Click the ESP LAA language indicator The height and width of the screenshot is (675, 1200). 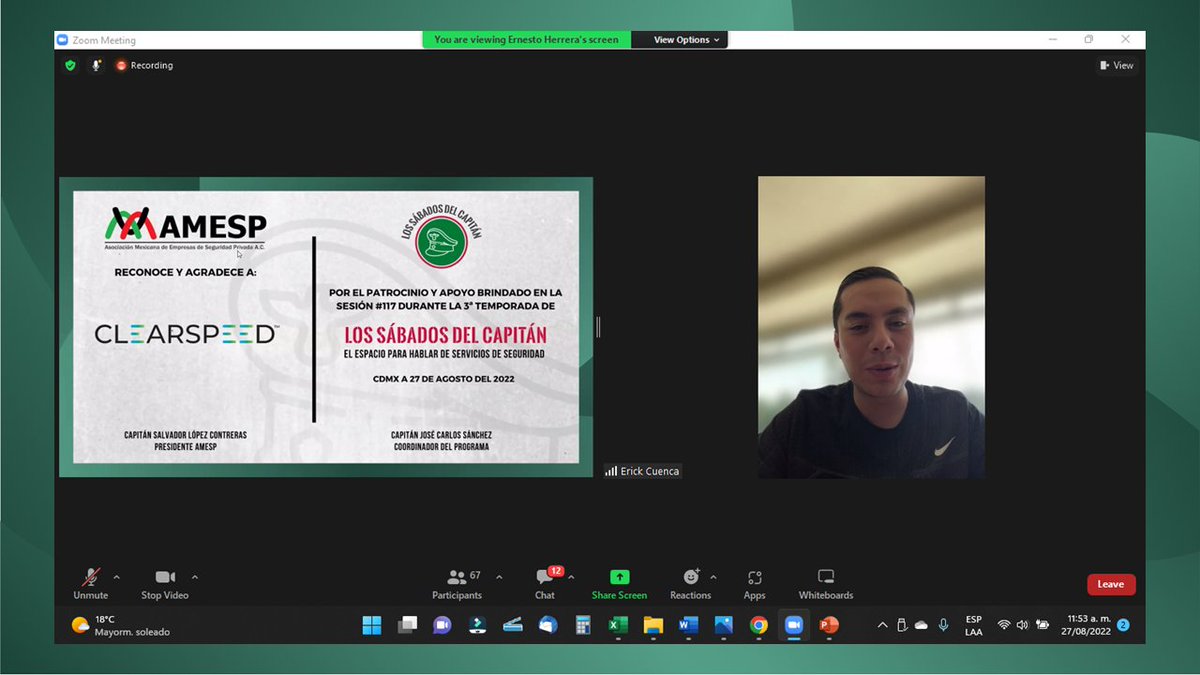(x=973, y=625)
